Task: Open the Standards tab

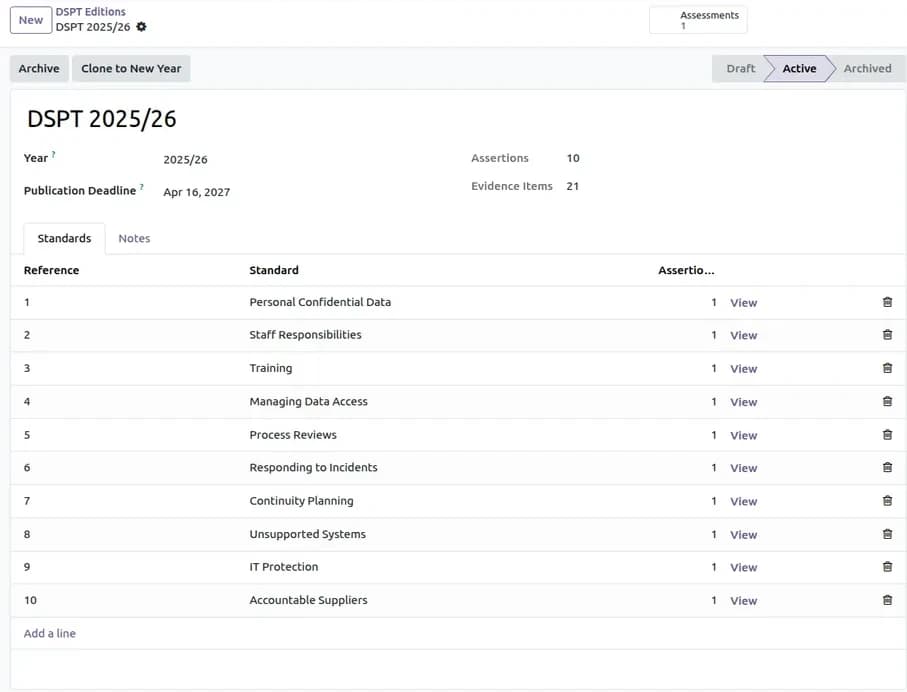Action: click(x=64, y=238)
